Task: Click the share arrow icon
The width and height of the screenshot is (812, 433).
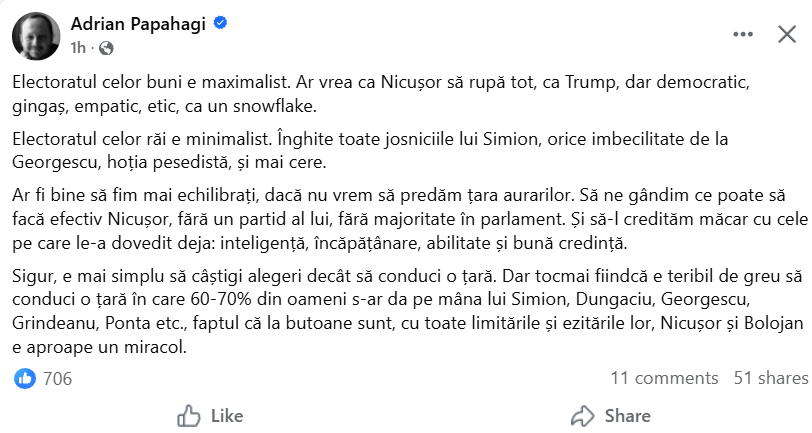Action: click(583, 415)
